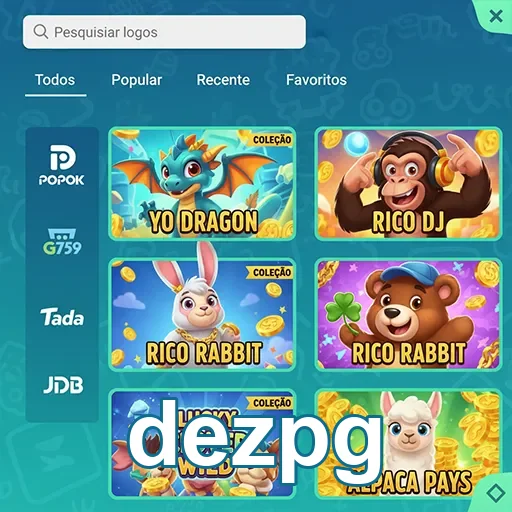Open the Rico Rabbit bunny game

pyautogui.click(x=202, y=314)
